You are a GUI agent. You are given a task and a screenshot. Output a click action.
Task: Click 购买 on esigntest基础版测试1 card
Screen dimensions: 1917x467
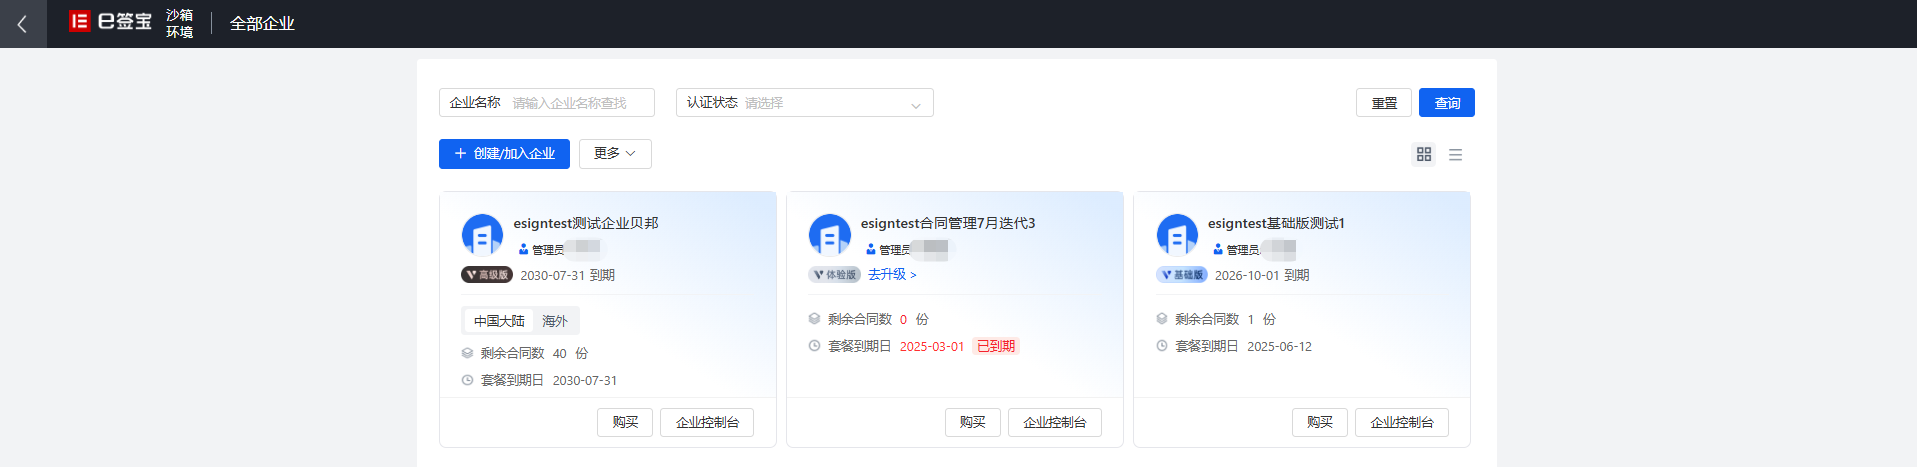1320,422
